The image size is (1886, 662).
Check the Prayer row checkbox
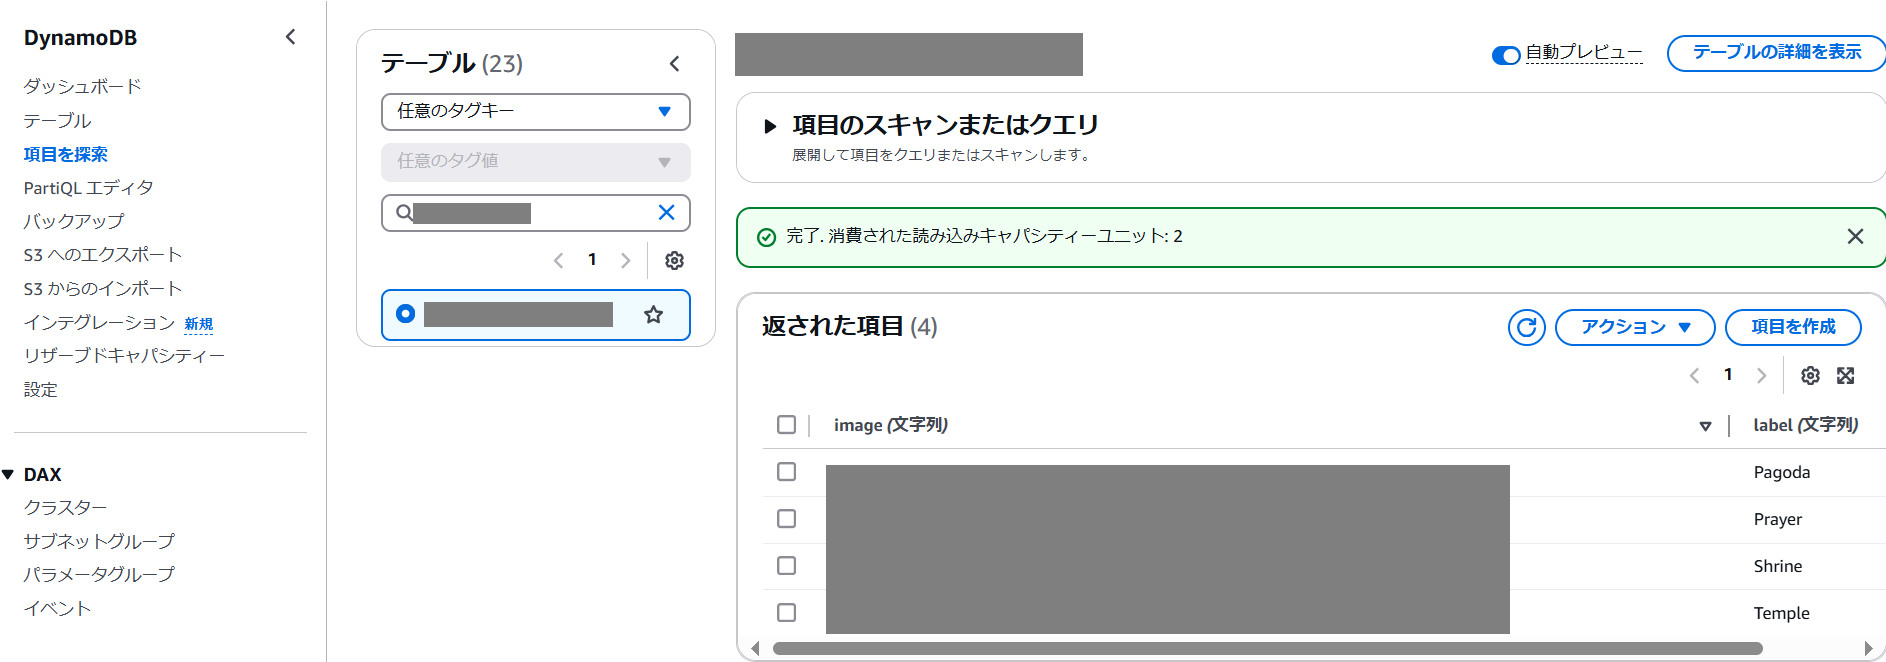[787, 518]
